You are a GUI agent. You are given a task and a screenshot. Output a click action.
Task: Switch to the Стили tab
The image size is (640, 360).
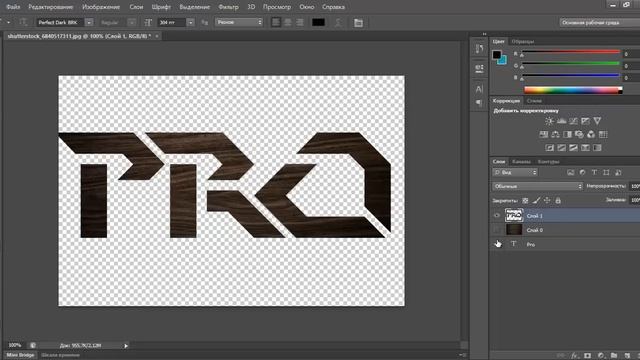pyautogui.click(x=534, y=101)
